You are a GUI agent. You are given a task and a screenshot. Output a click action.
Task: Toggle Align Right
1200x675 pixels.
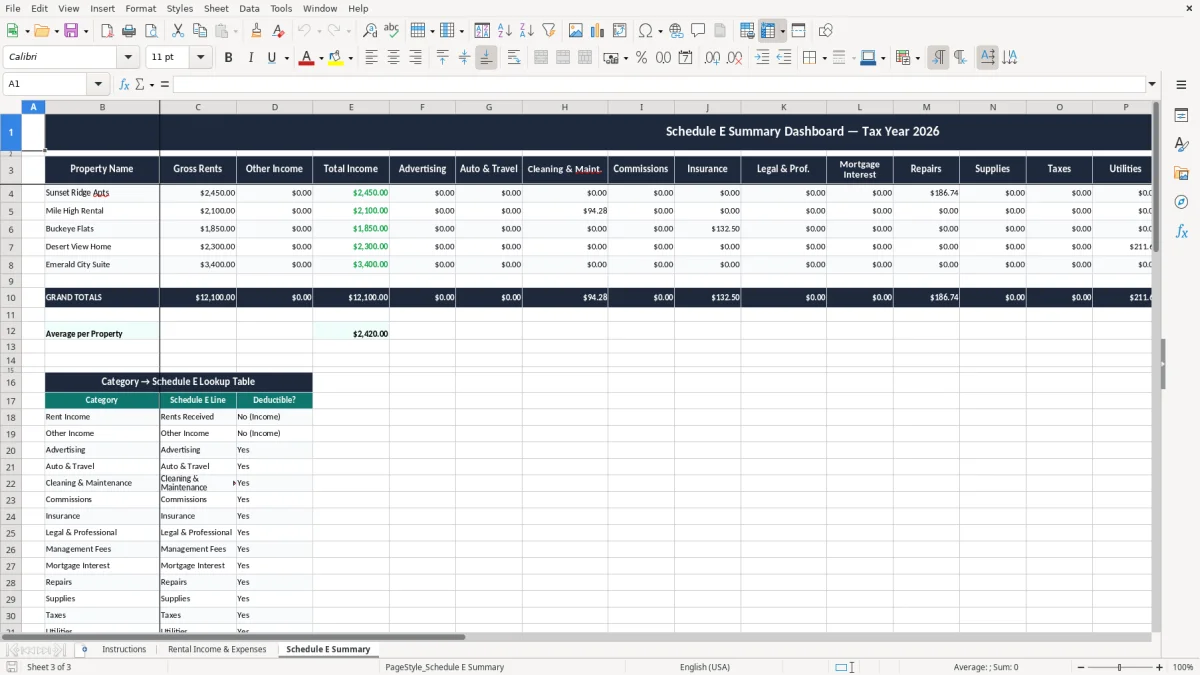point(415,58)
